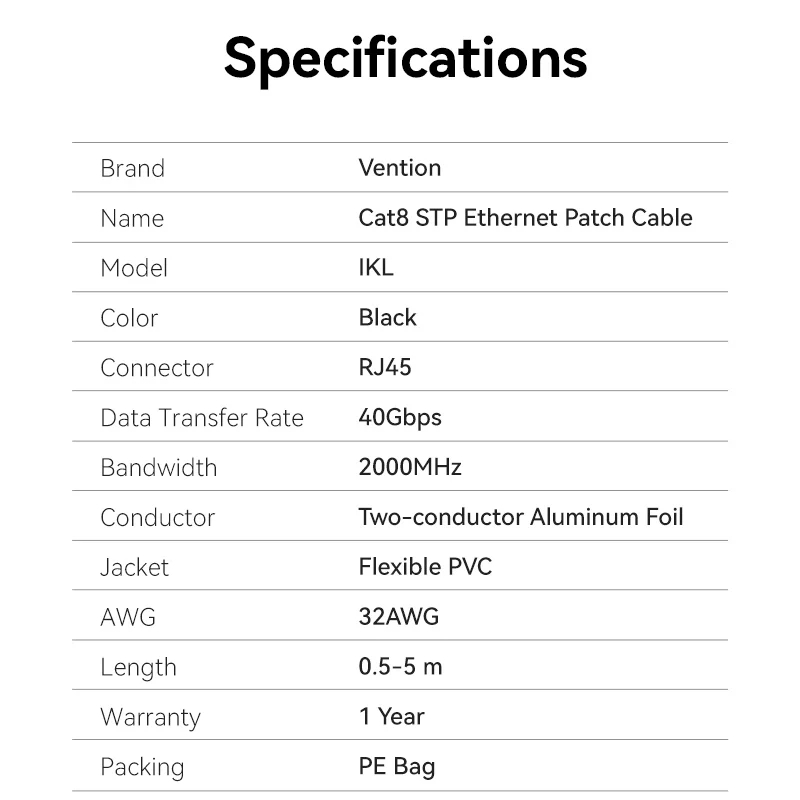Viewport: 800px width, 800px height.
Task: Click the Bandwidth row label
Action: [x=158, y=468]
